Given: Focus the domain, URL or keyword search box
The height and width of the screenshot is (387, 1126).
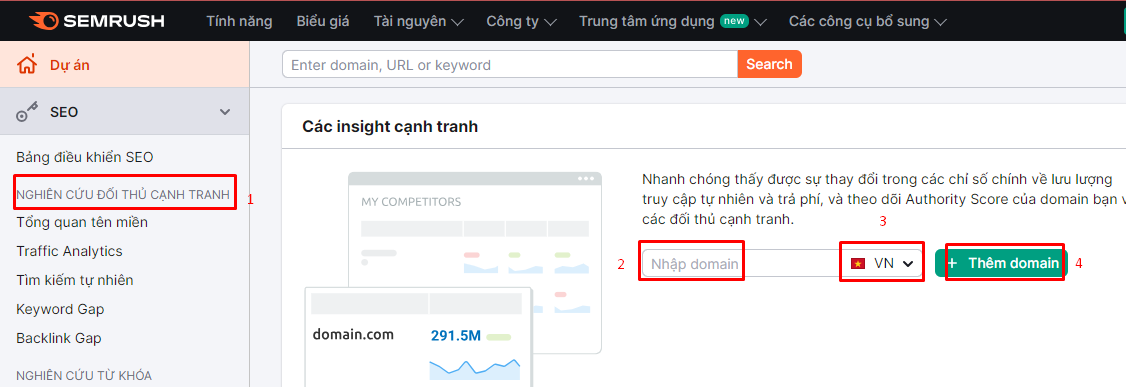Looking at the screenshot, I should click(510, 64).
